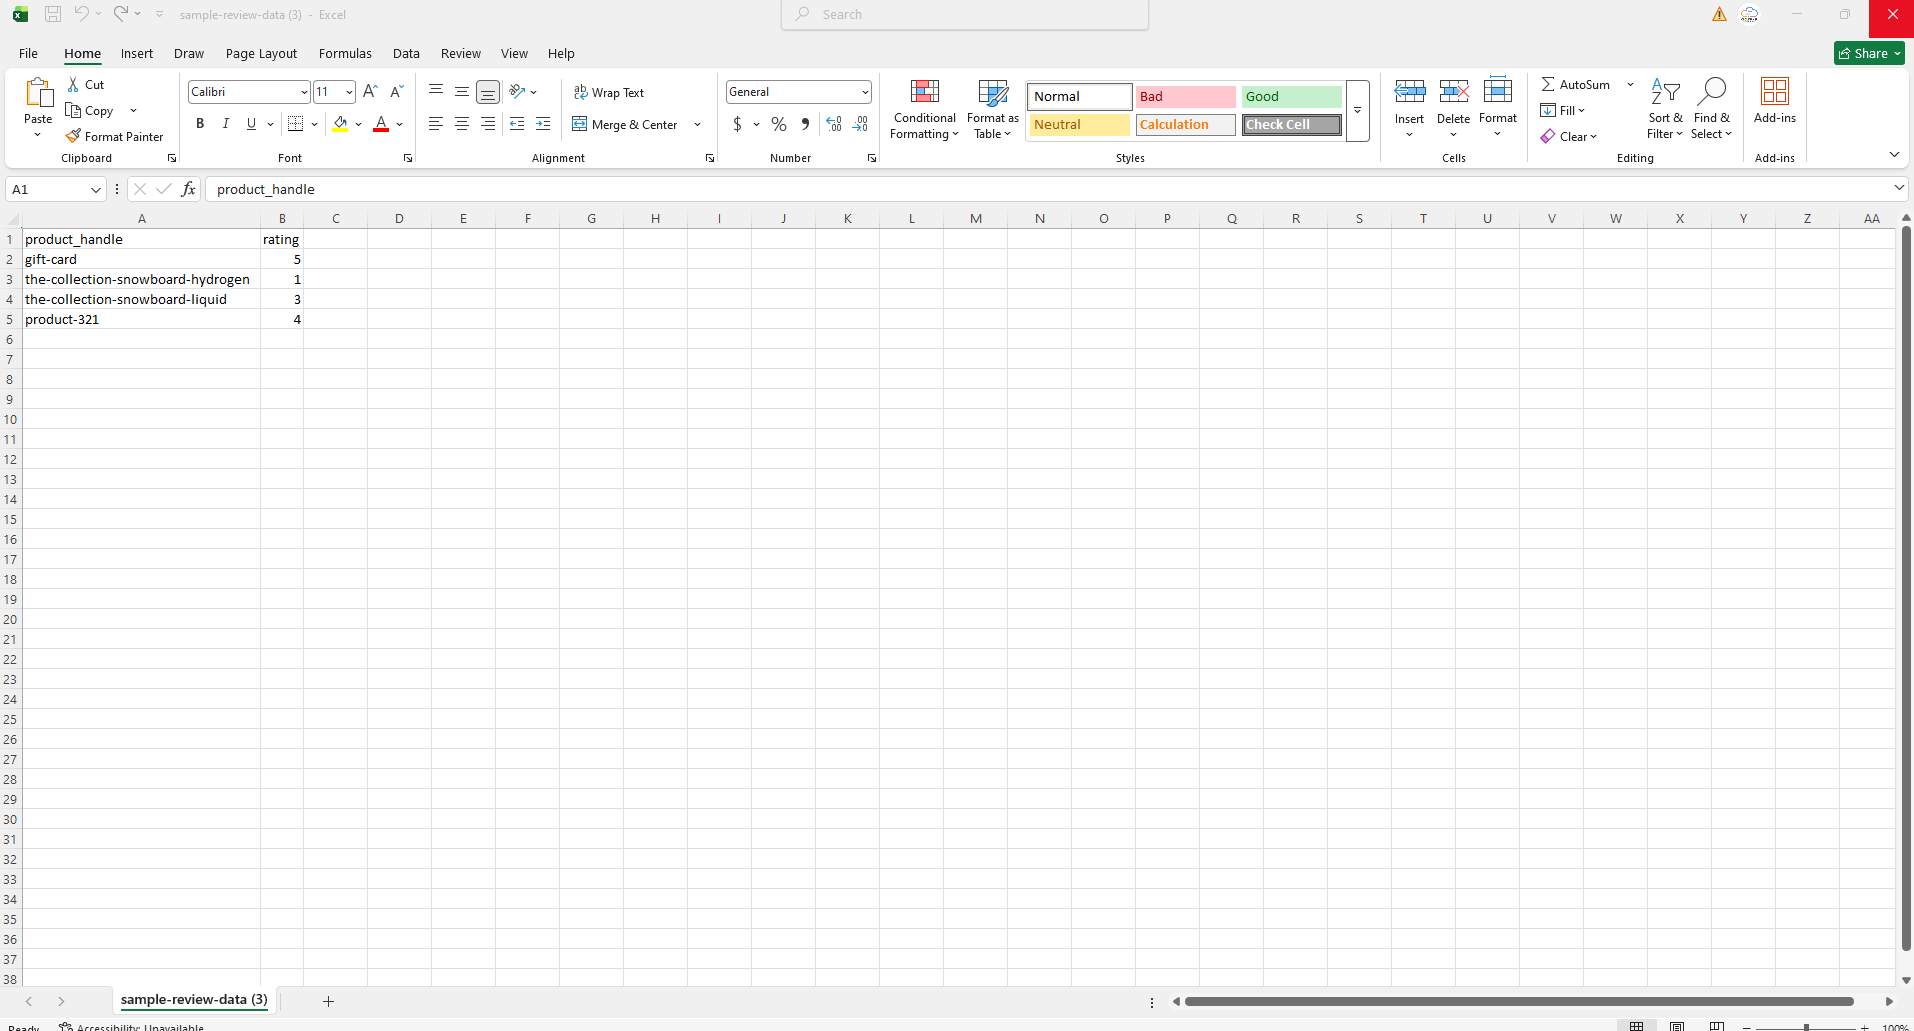Click the Insert Function fx icon
The image size is (1914, 1031).
[x=188, y=189]
